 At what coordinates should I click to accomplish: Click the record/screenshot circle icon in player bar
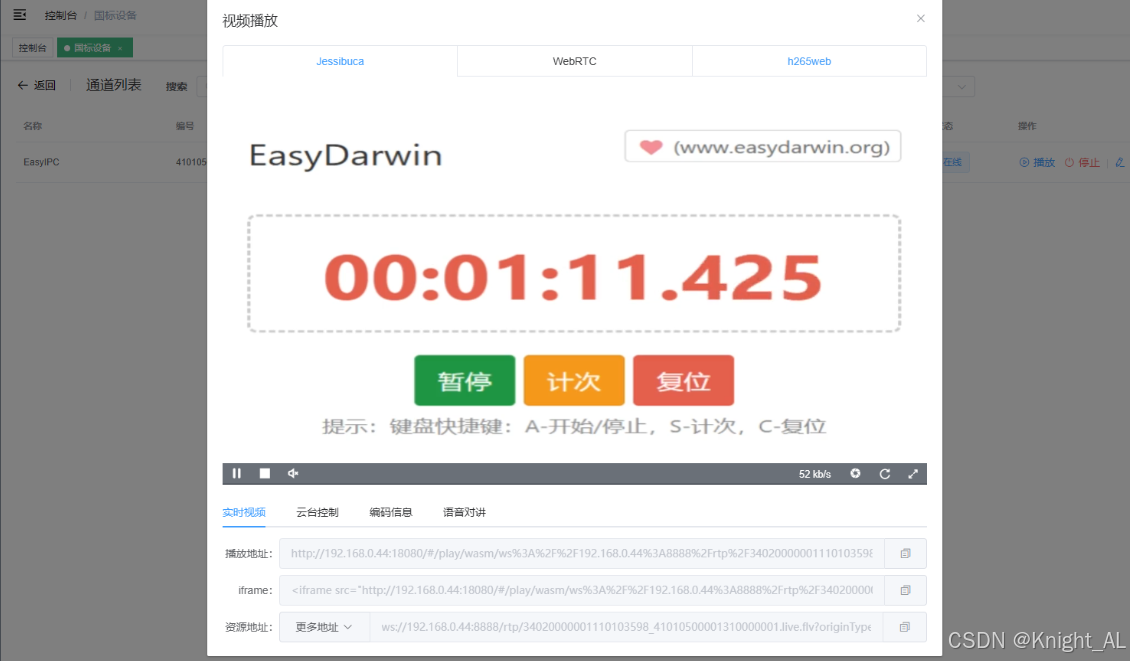tap(855, 474)
